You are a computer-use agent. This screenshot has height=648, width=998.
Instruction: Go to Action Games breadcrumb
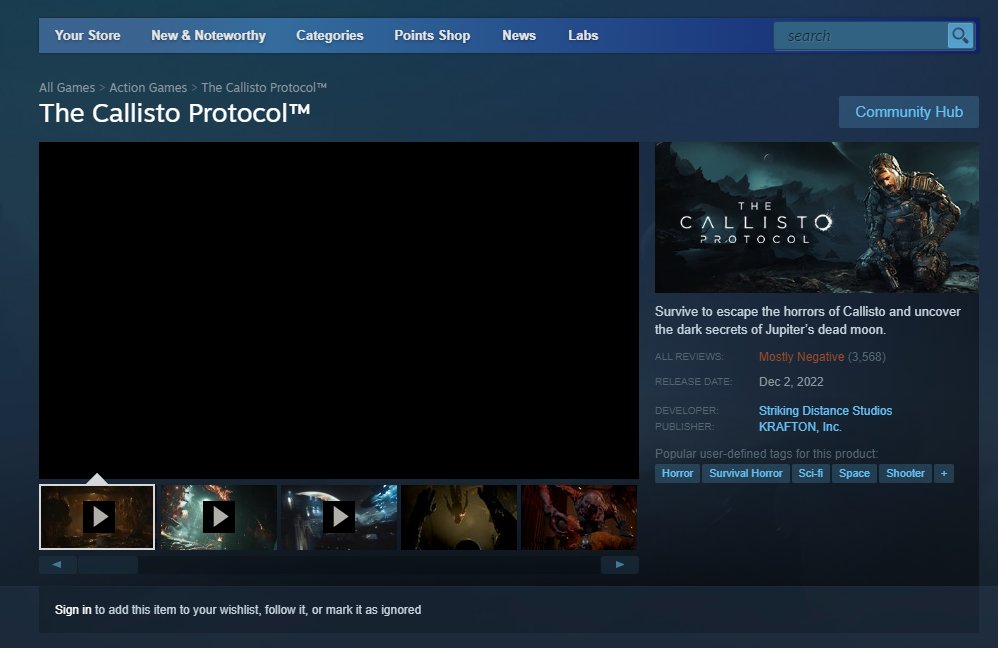pos(148,88)
